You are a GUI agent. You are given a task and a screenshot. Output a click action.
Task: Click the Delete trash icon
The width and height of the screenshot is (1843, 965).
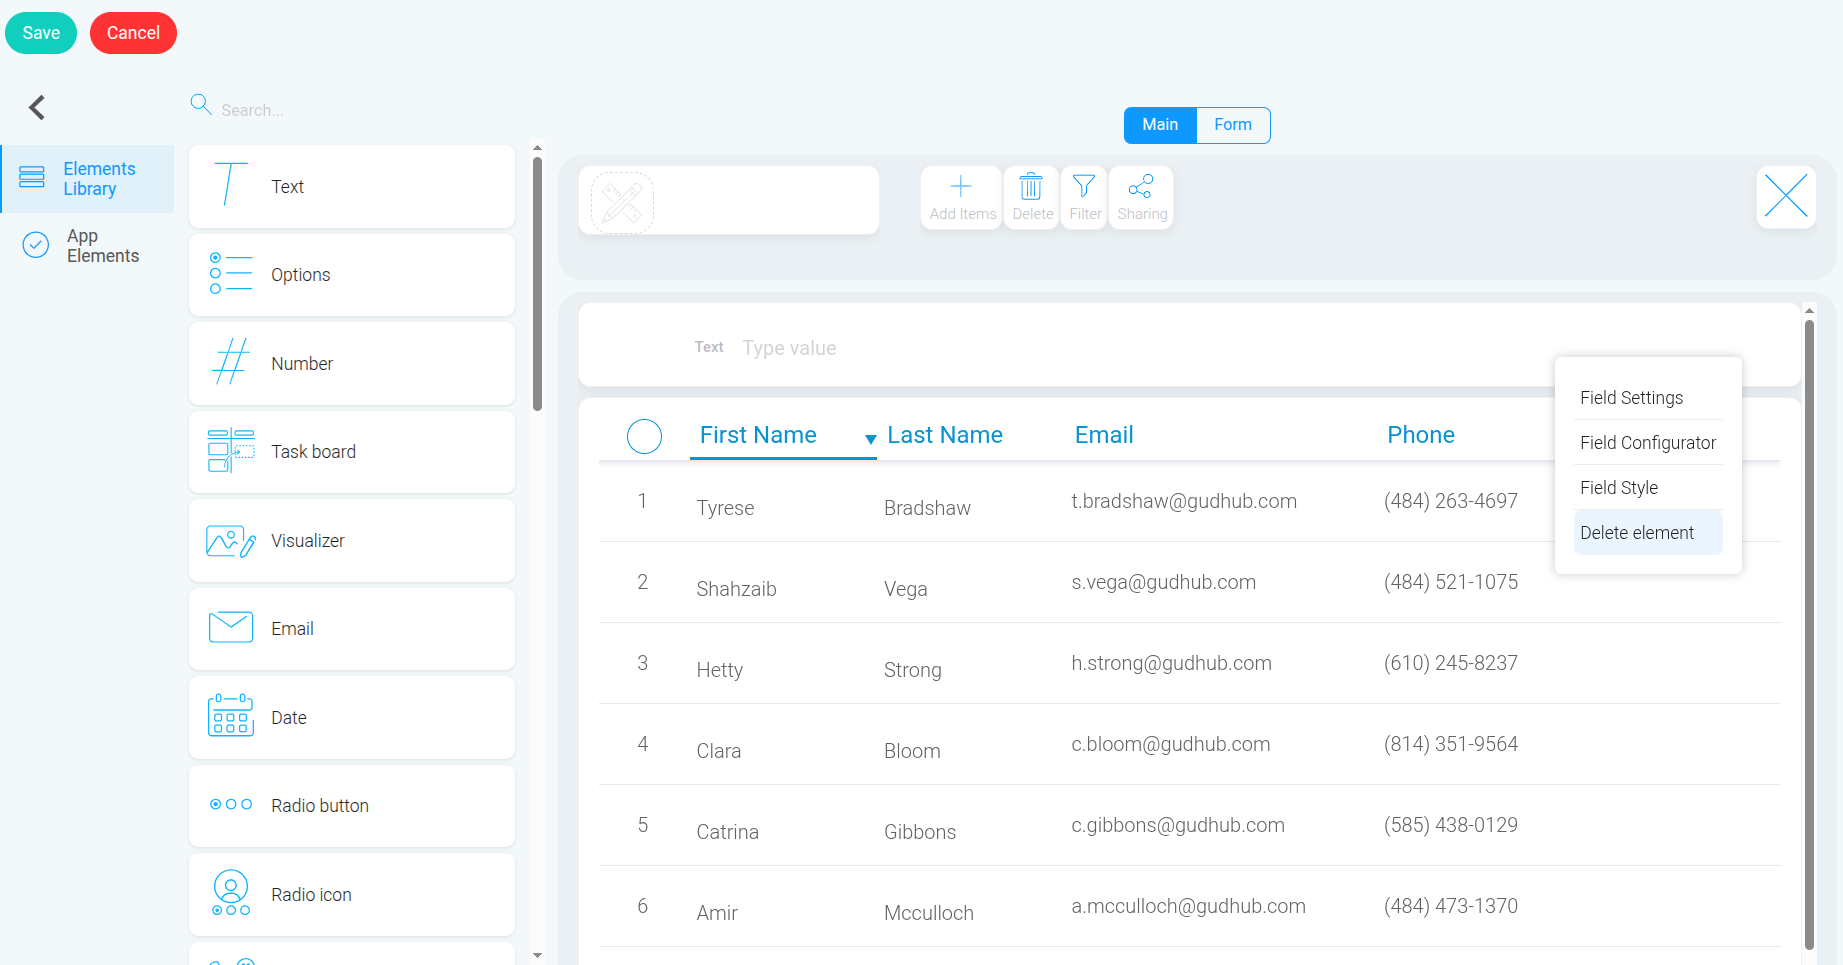click(1031, 186)
